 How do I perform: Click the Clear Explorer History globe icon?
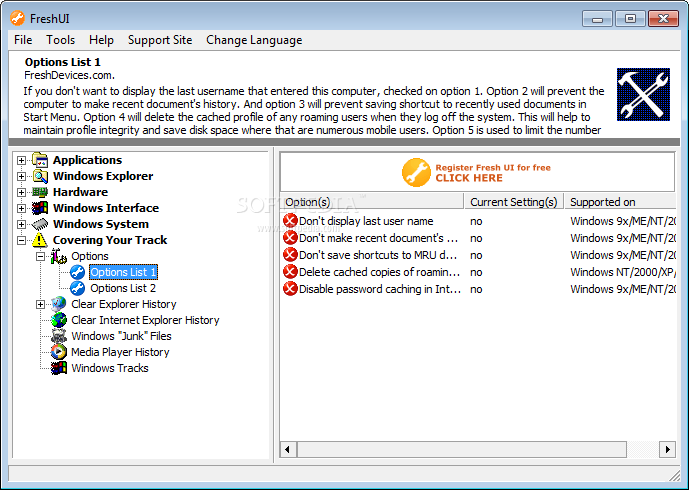tap(59, 304)
